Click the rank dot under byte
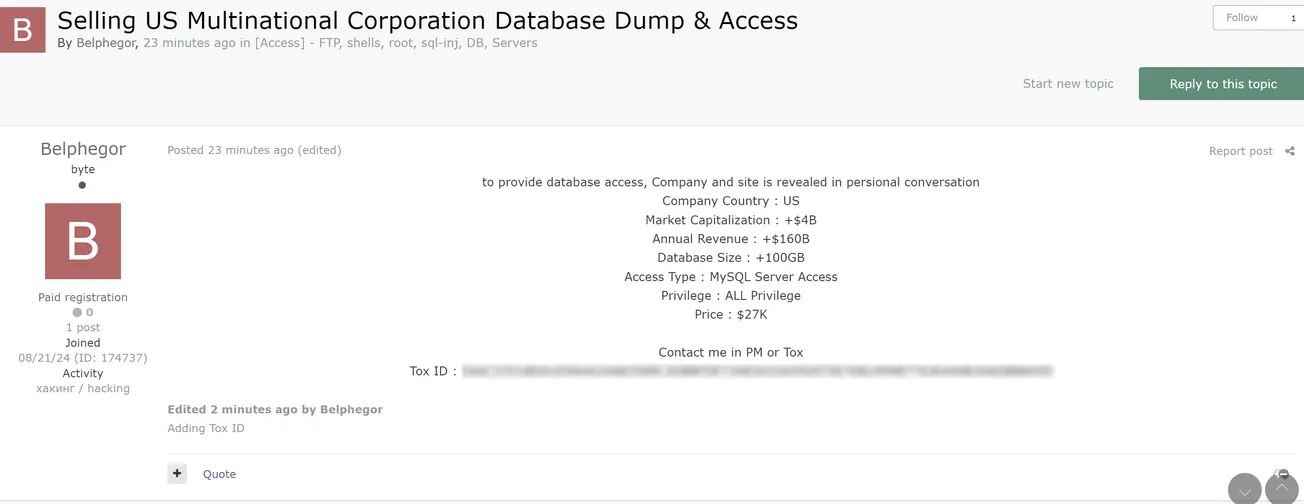Image resolution: width=1304 pixels, height=504 pixels. tap(82, 185)
